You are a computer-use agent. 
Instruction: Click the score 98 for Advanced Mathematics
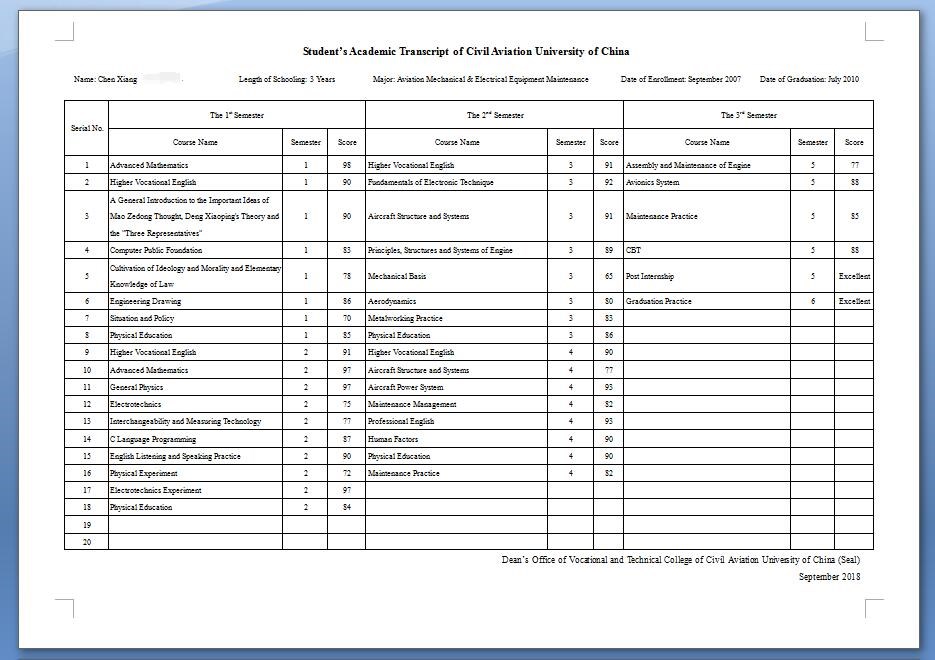(347, 165)
